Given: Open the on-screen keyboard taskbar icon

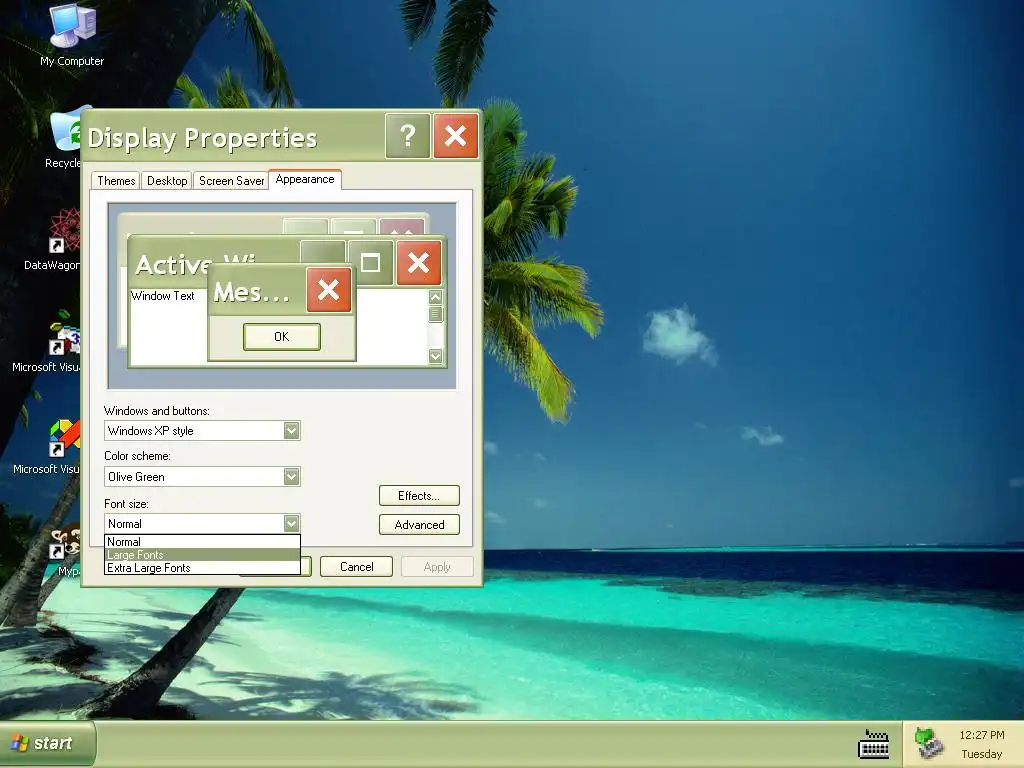Looking at the screenshot, I should pyautogui.click(x=874, y=744).
